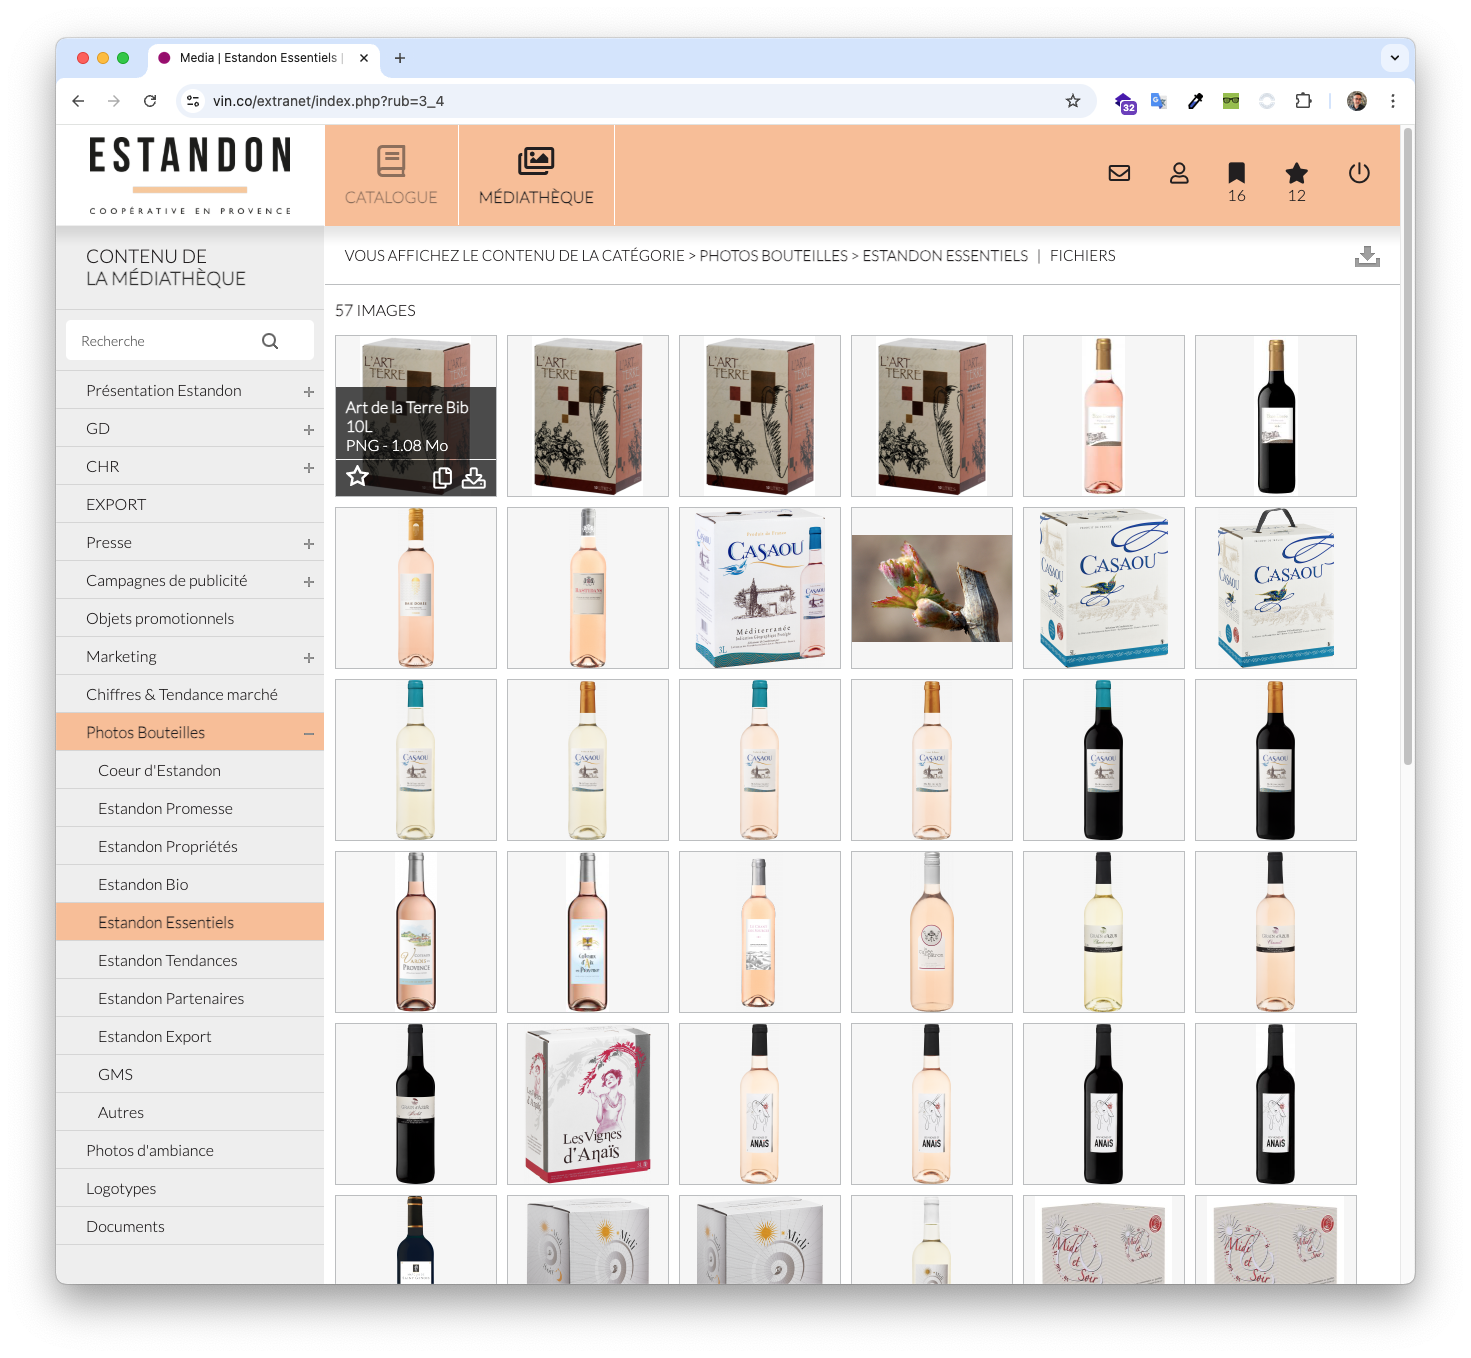
Task: Open favorites star icon showing 12
Action: [1297, 173]
